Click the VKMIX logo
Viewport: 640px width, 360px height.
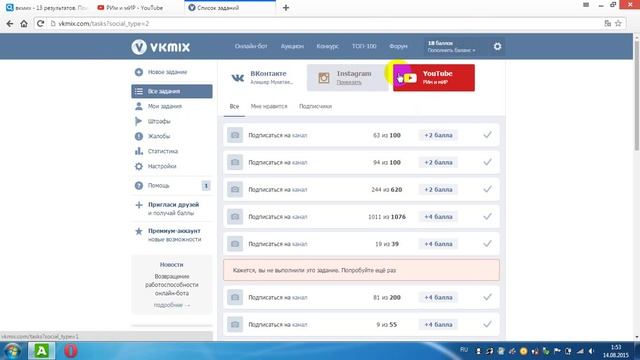tap(160, 47)
